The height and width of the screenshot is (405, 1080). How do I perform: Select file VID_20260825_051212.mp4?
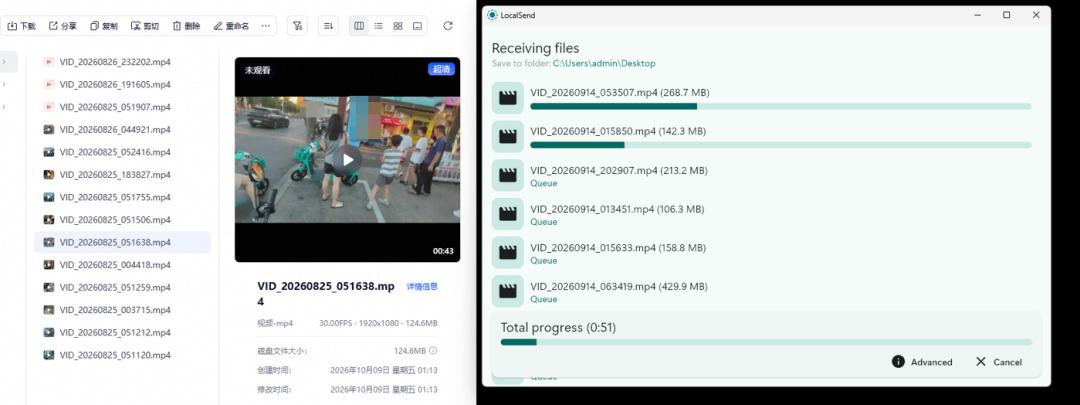[123, 333]
